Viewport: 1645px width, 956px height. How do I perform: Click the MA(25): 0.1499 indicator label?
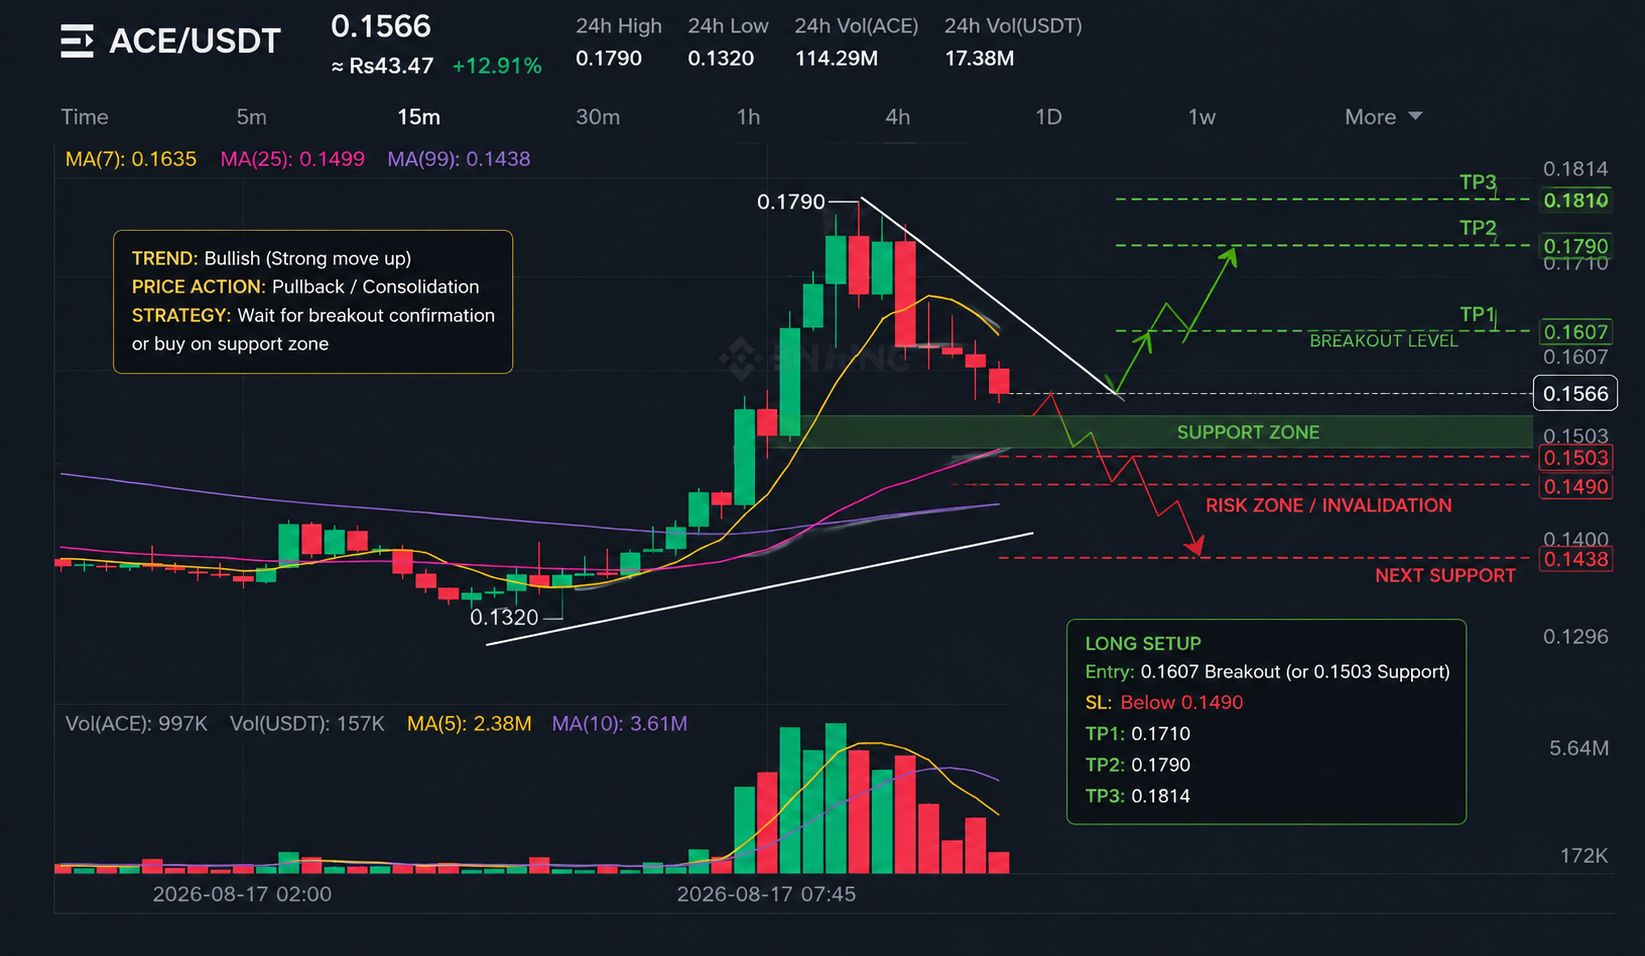coord(292,159)
